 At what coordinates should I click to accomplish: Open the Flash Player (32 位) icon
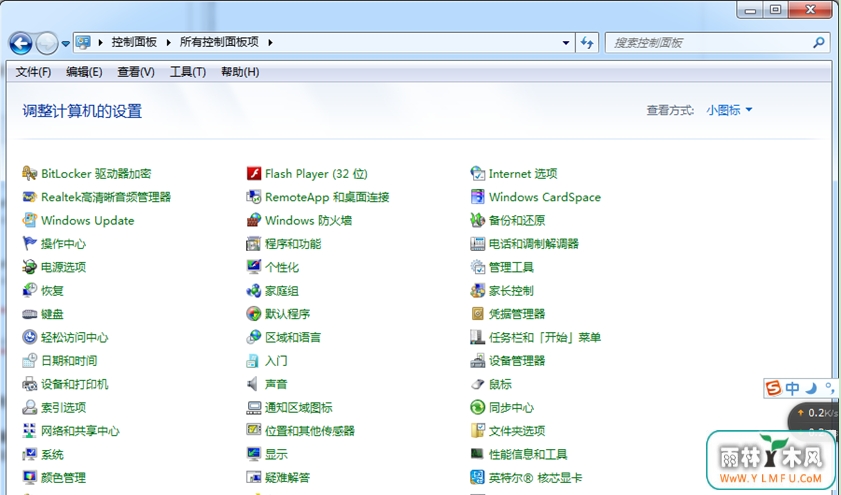tap(253, 173)
